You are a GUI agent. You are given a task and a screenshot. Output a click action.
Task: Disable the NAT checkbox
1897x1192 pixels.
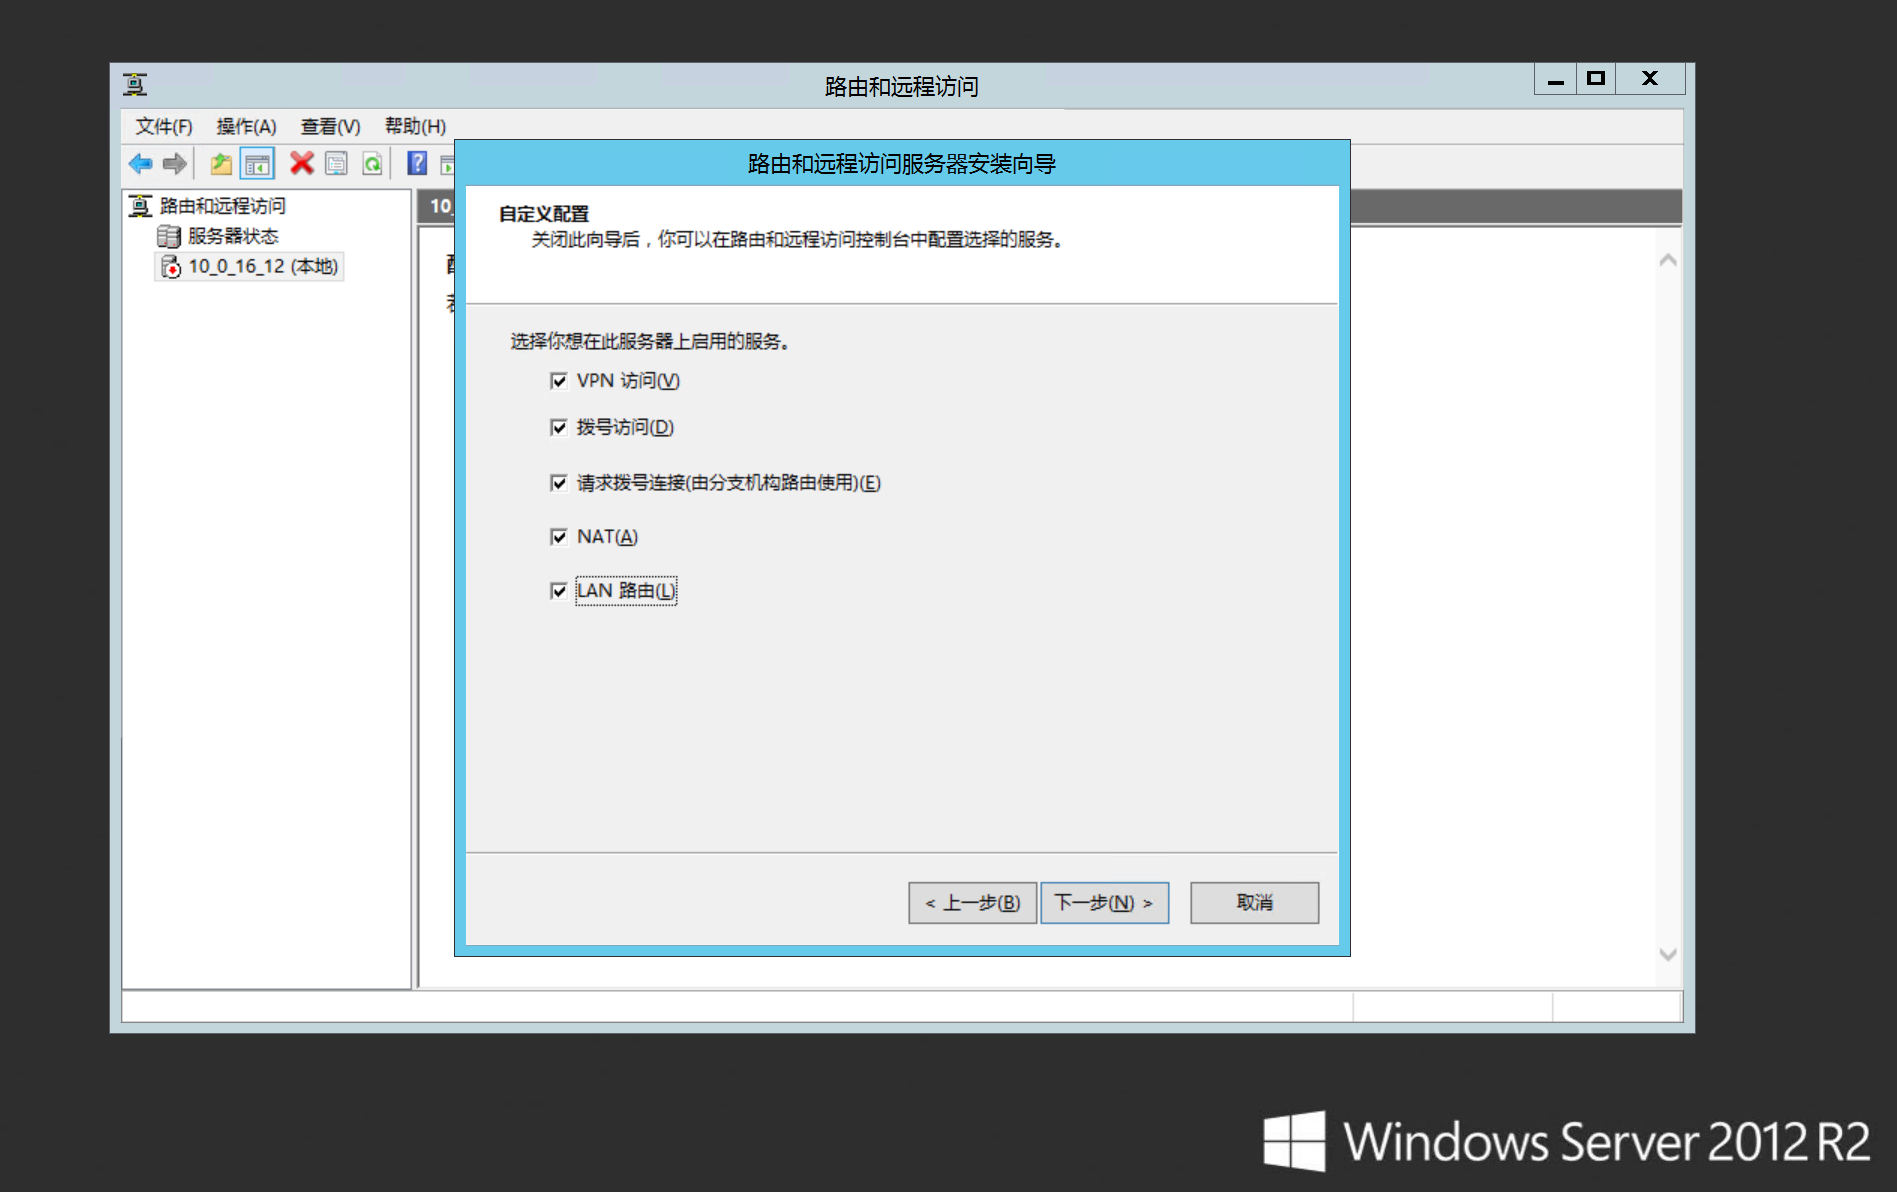point(559,537)
